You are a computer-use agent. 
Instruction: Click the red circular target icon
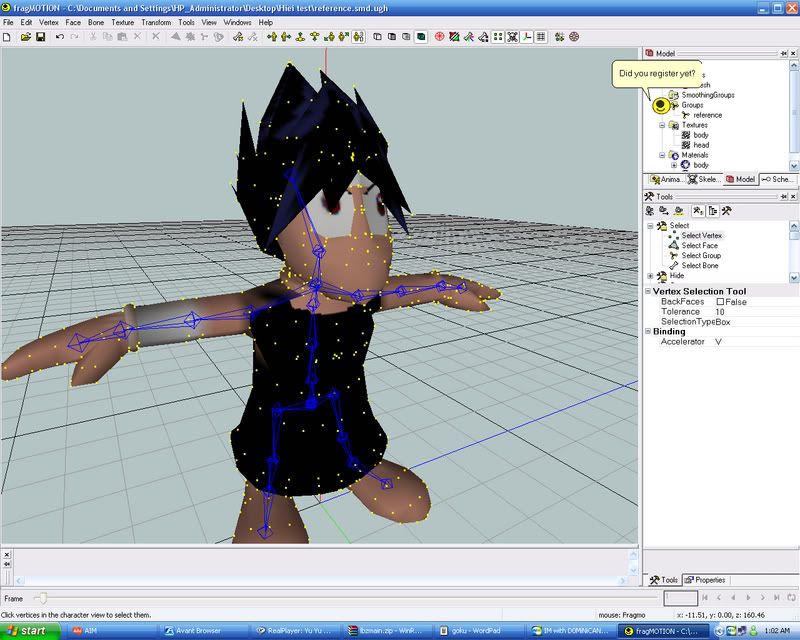[x=439, y=37]
